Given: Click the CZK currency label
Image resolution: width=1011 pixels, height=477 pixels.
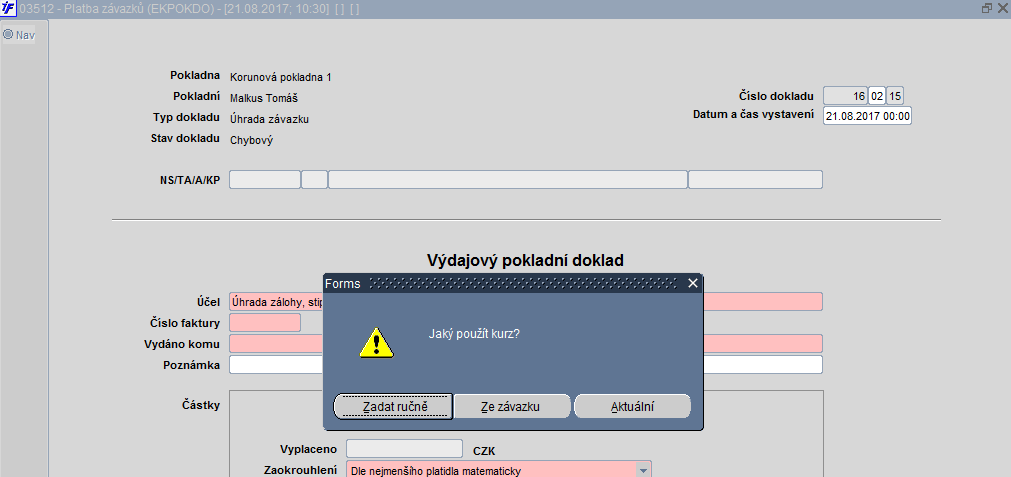Looking at the screenshot, I should coord(484,451).
